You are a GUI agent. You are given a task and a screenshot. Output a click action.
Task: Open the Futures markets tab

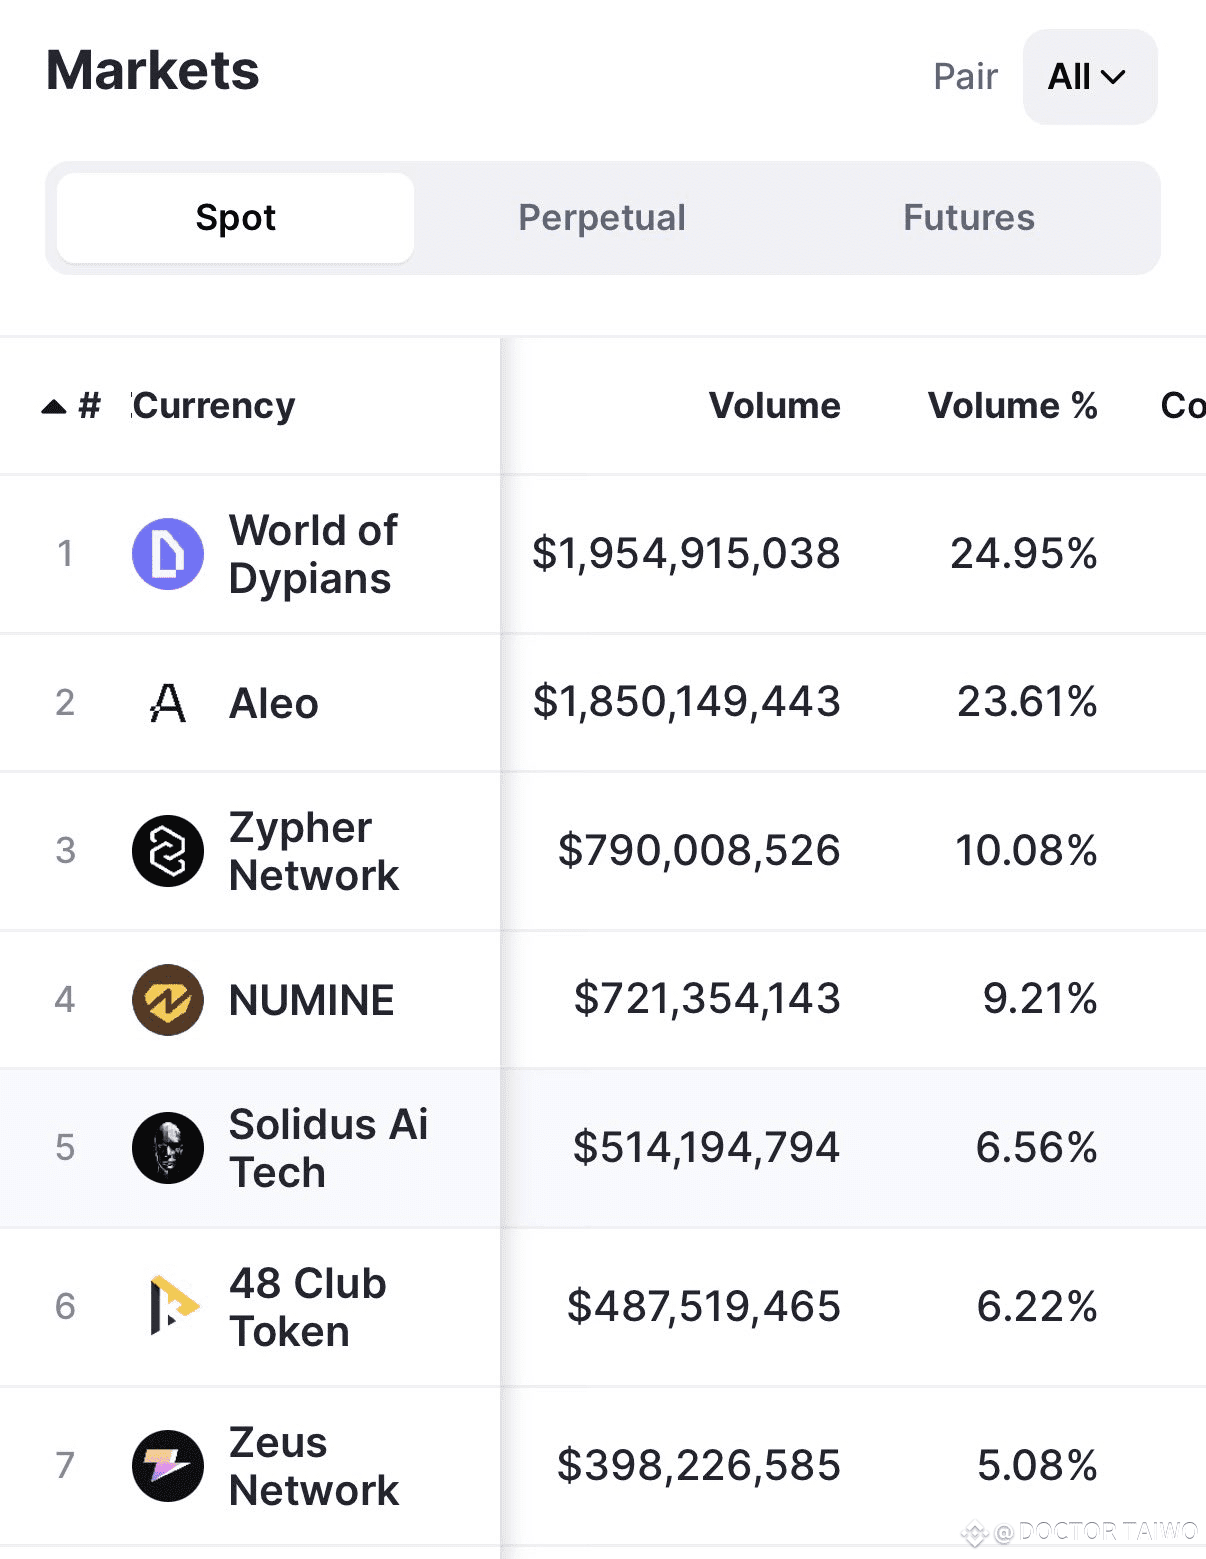point(968,218)
